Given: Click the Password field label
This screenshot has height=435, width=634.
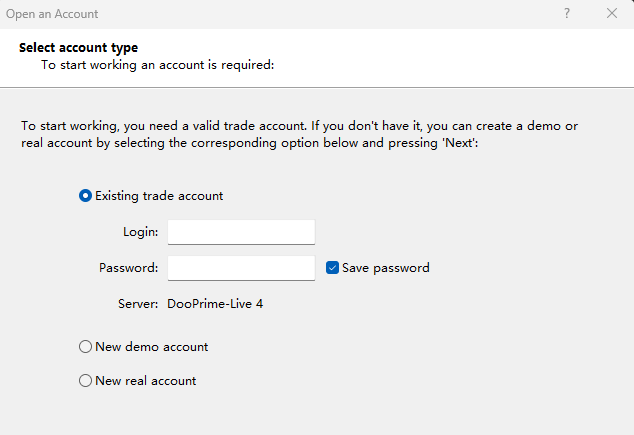Looking at the screenshot, I should tap(128, 268).
